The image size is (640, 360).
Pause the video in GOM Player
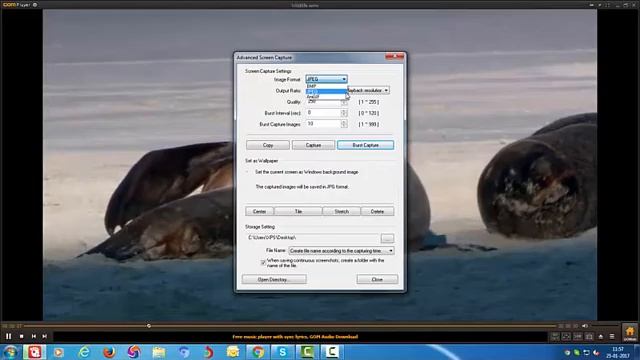tap(9, 336)
